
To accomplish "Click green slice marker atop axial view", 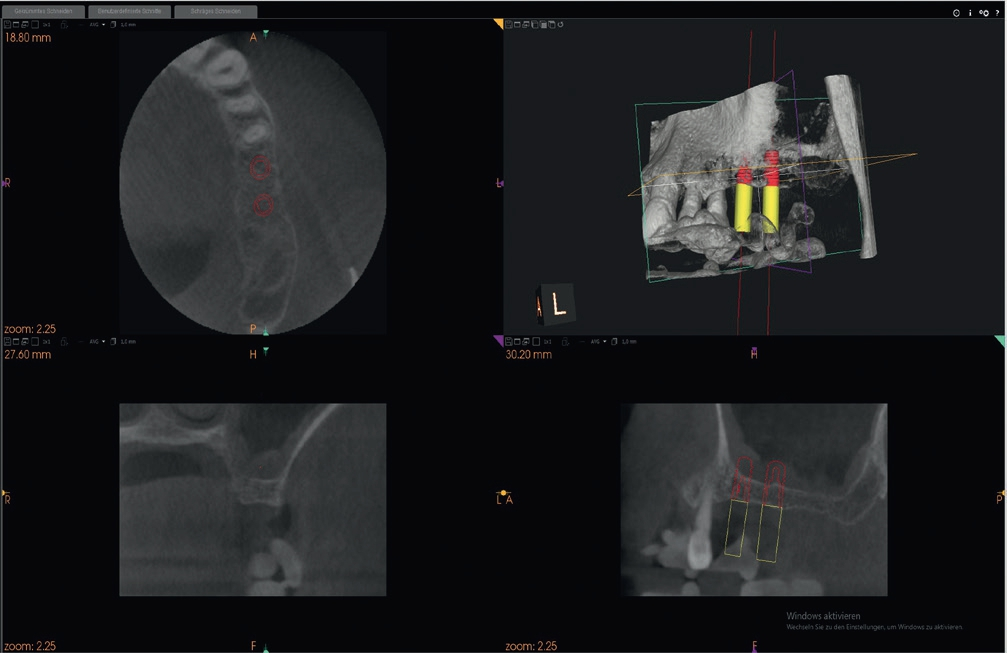I will (266, 35).
